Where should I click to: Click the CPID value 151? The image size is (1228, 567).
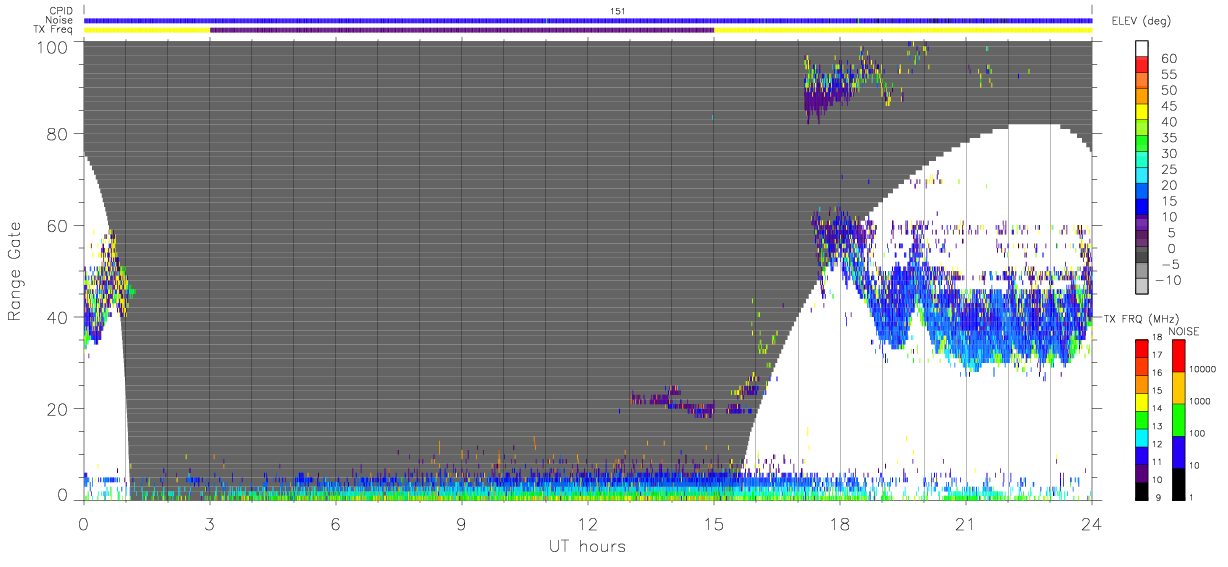[618, 11]
